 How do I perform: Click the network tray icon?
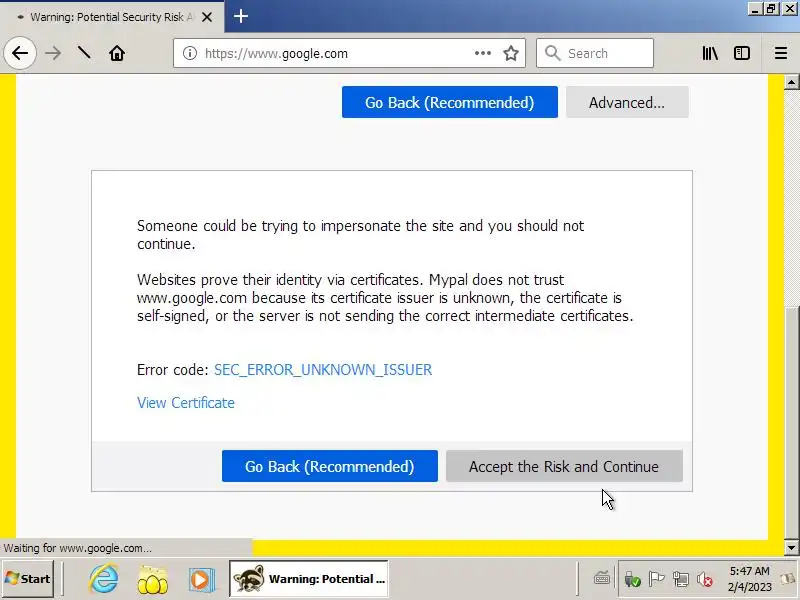[681, 579]
